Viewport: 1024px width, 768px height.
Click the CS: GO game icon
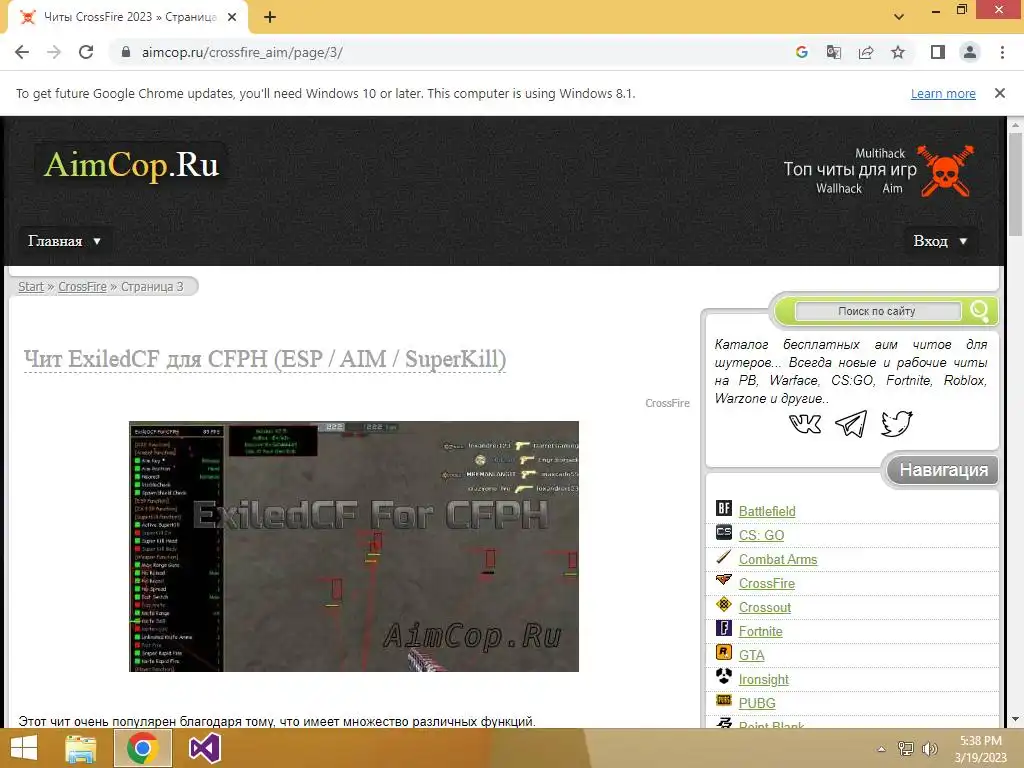[x=724, y=532]
